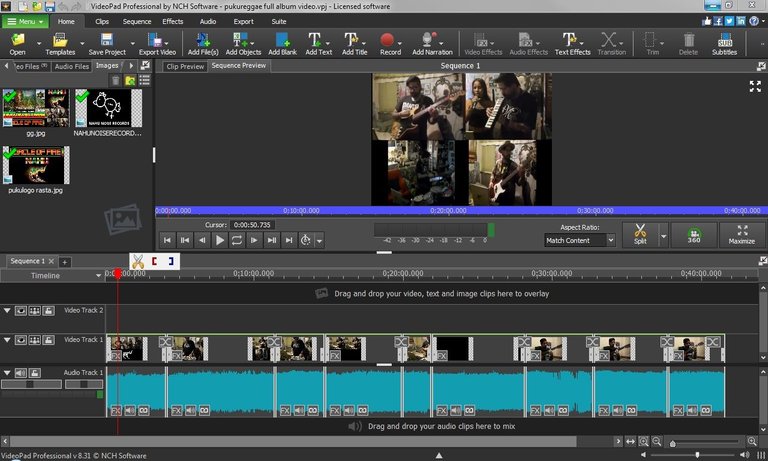
Task: Toggle mute on the first audio clip
Action: tap(130, 410)
